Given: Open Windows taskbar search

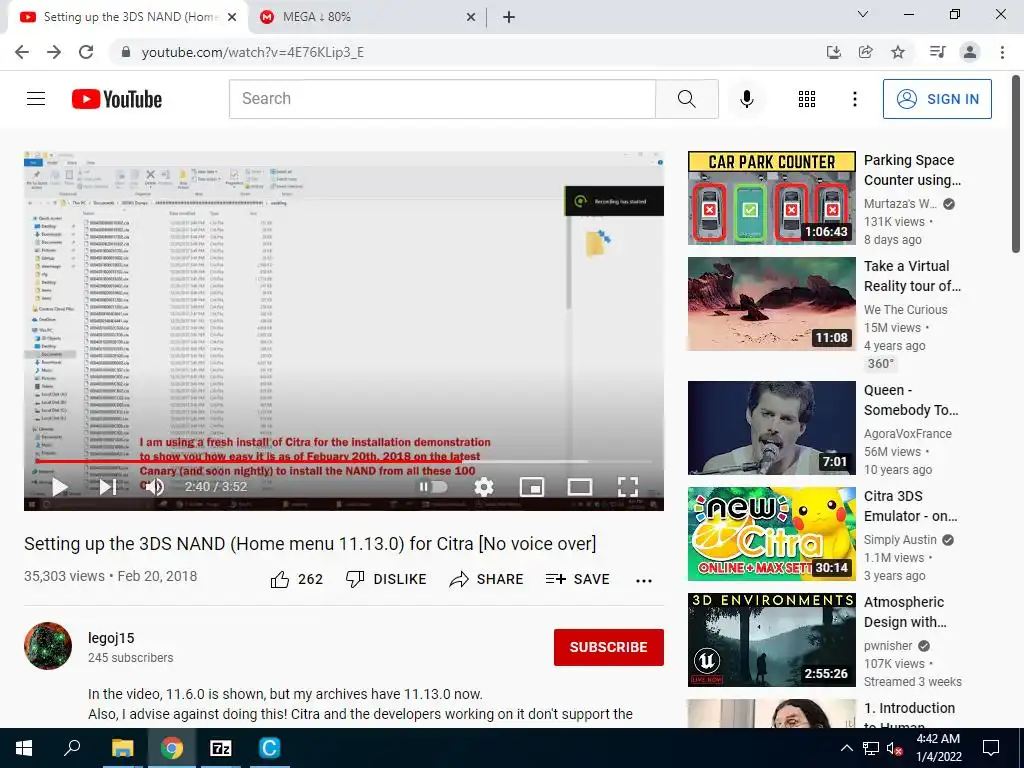Looking at the screenshot, I should (x=72, y=748).
